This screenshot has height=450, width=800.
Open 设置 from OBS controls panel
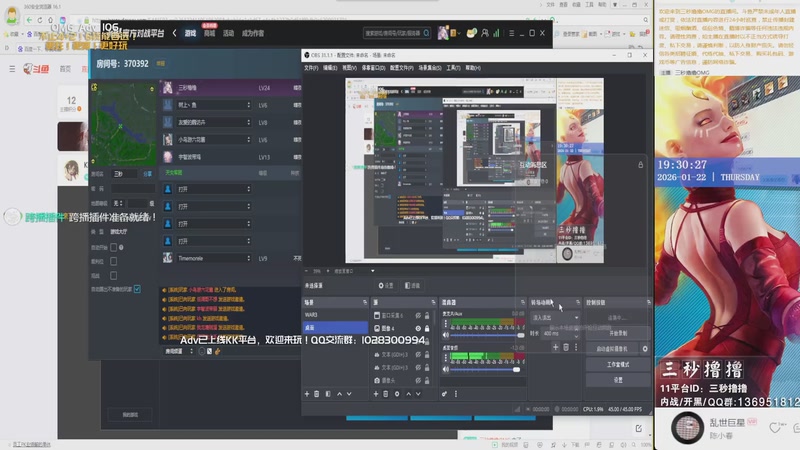[x=618, y=380]
